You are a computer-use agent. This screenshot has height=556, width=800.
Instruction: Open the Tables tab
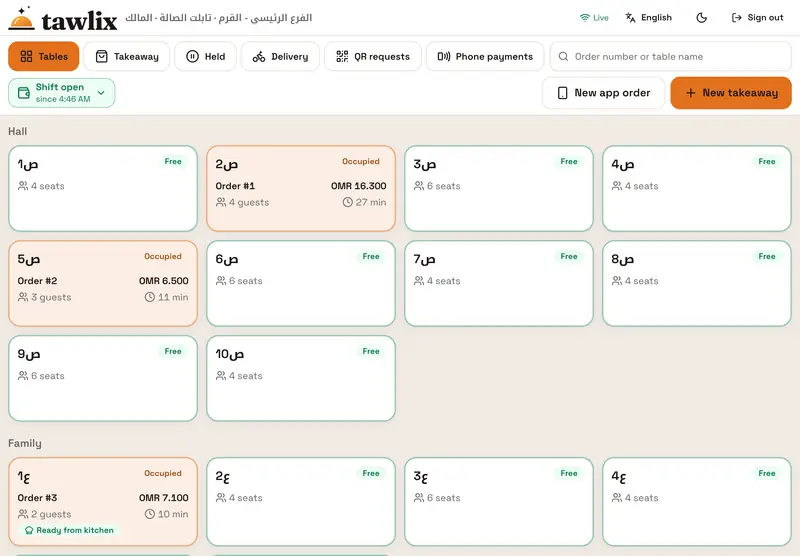(x=43, y=56)
